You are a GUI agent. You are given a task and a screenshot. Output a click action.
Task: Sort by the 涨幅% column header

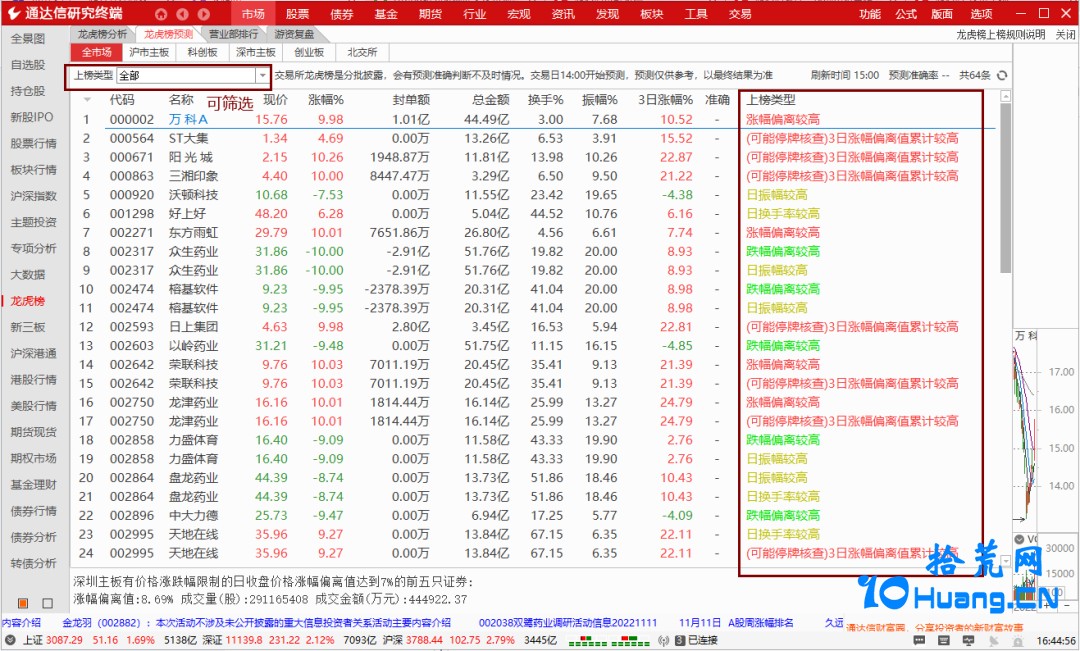(325, 100)
